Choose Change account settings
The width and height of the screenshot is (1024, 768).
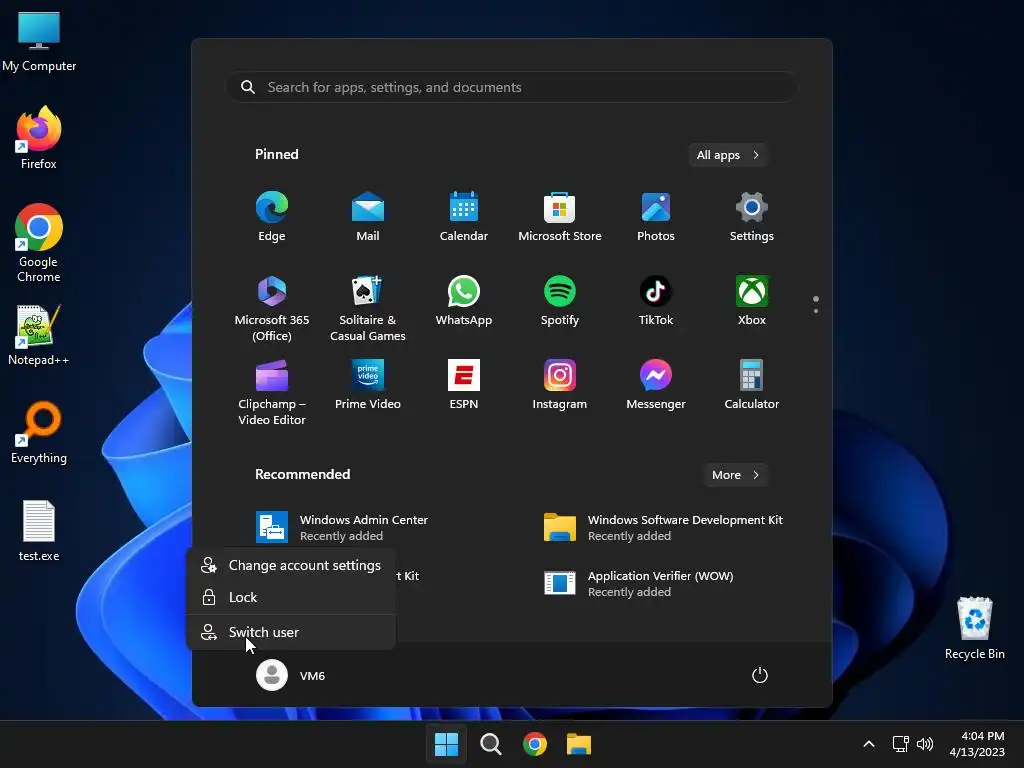(291, 566)
